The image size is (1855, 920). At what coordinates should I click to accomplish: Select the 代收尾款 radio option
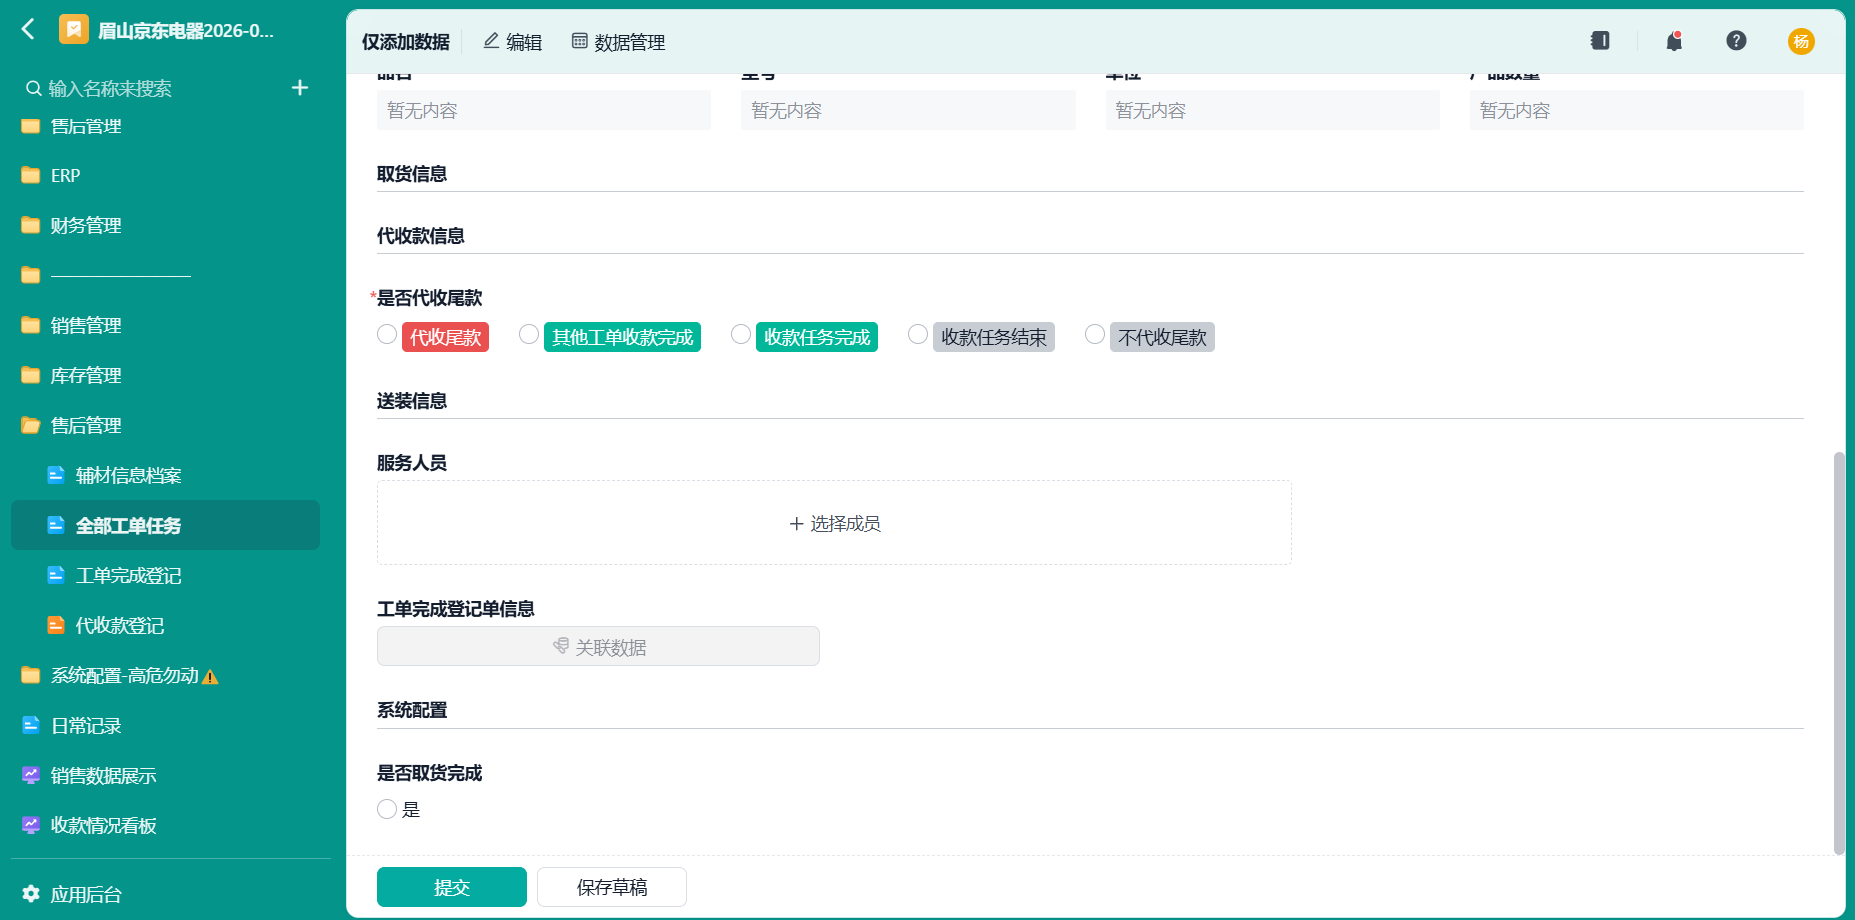pyautogui.click(x=387, y=335)
